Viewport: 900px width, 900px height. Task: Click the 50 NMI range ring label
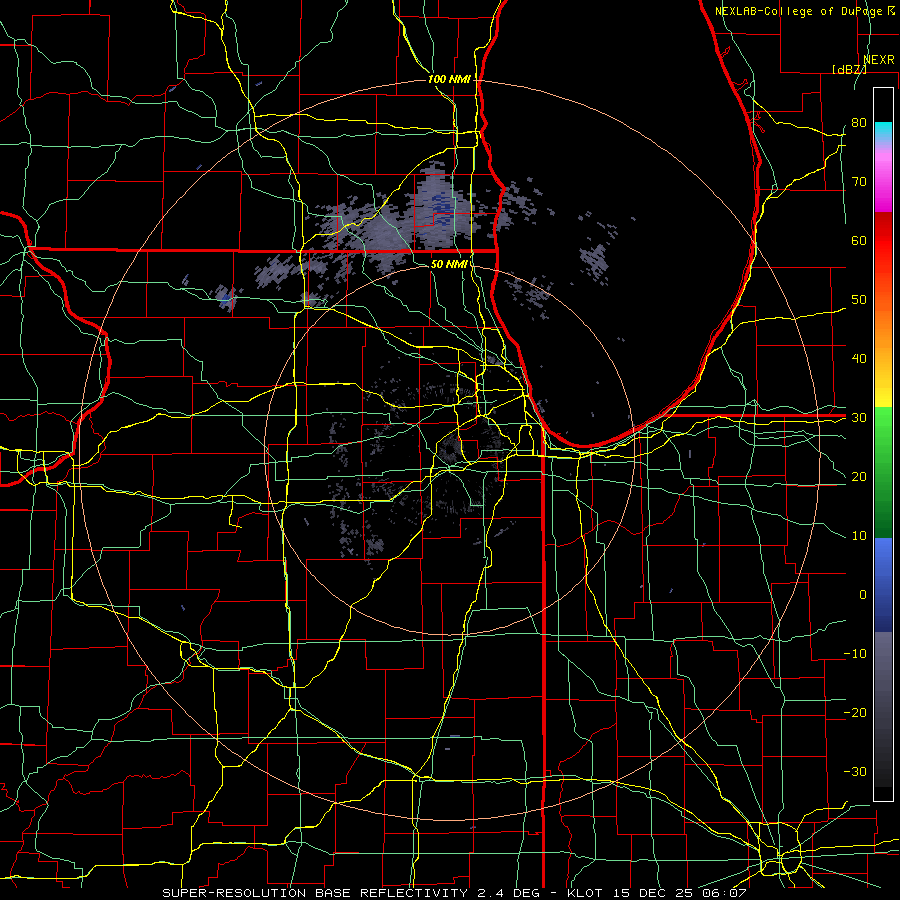coord(449,264)
